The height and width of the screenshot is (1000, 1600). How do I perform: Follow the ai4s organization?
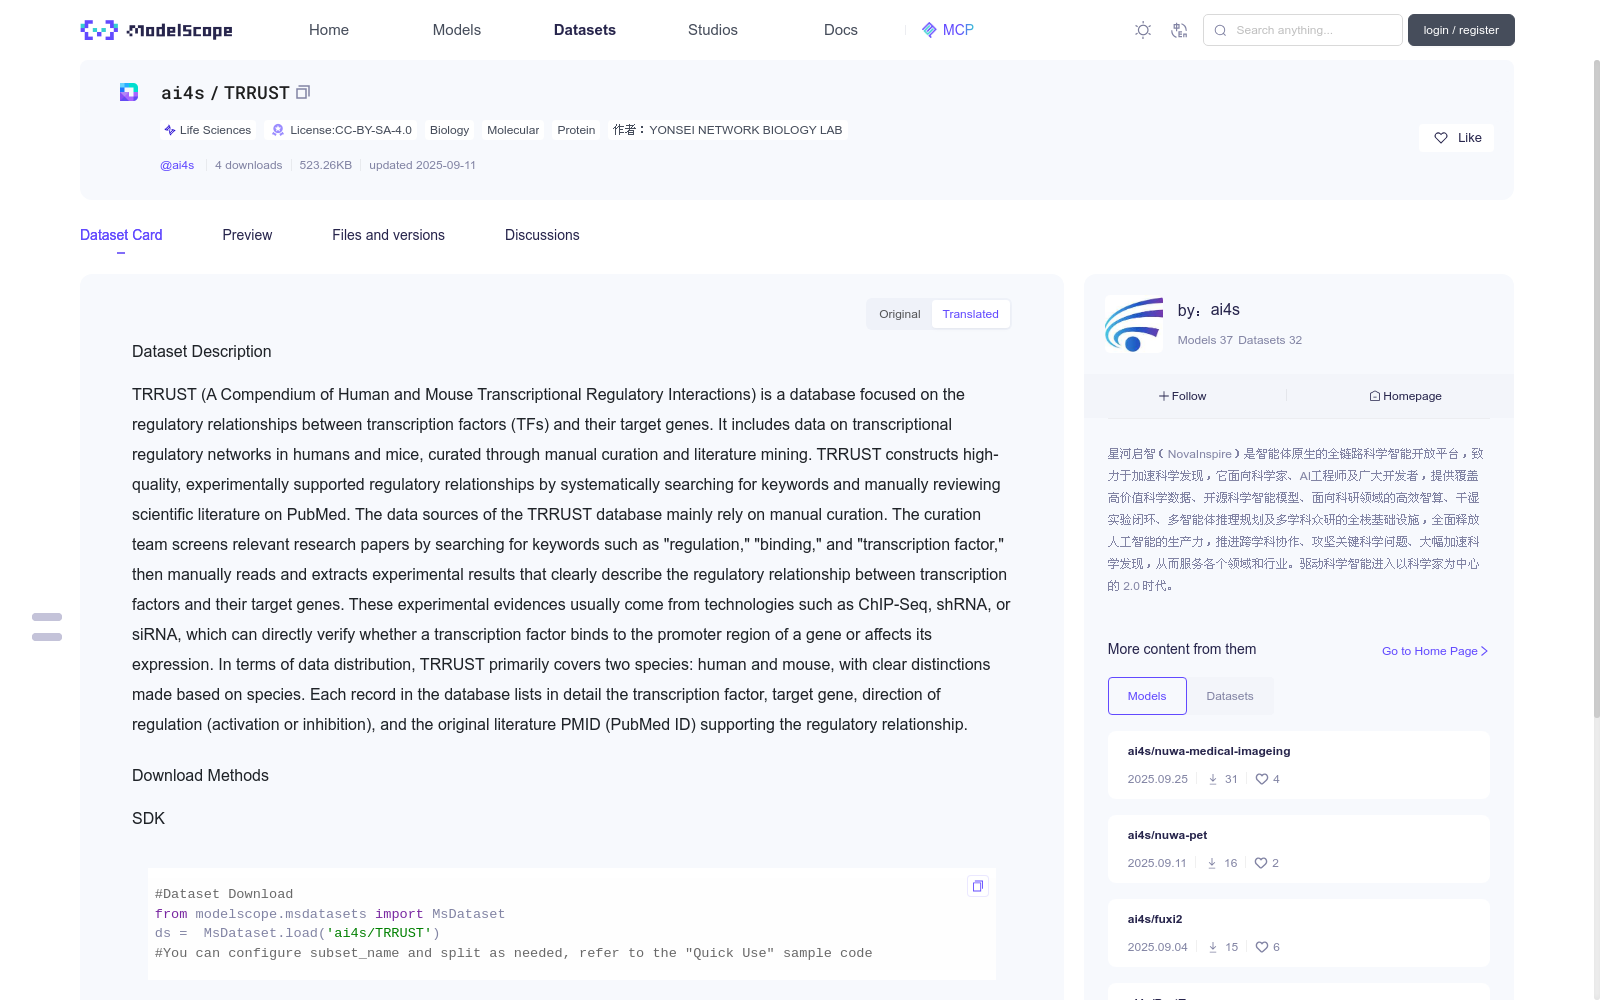point(1183,396)
